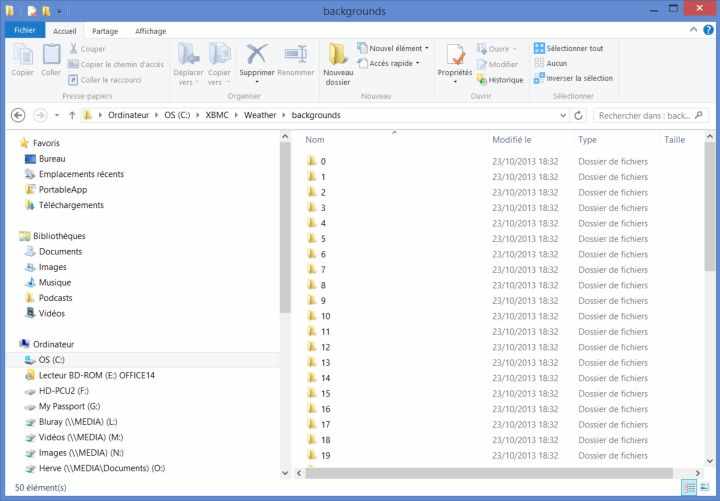Image resolution: width=720 pixels, height=501 pixels.
Task: Create a new folder with Nouveau dossier
Action: point(338,55)
